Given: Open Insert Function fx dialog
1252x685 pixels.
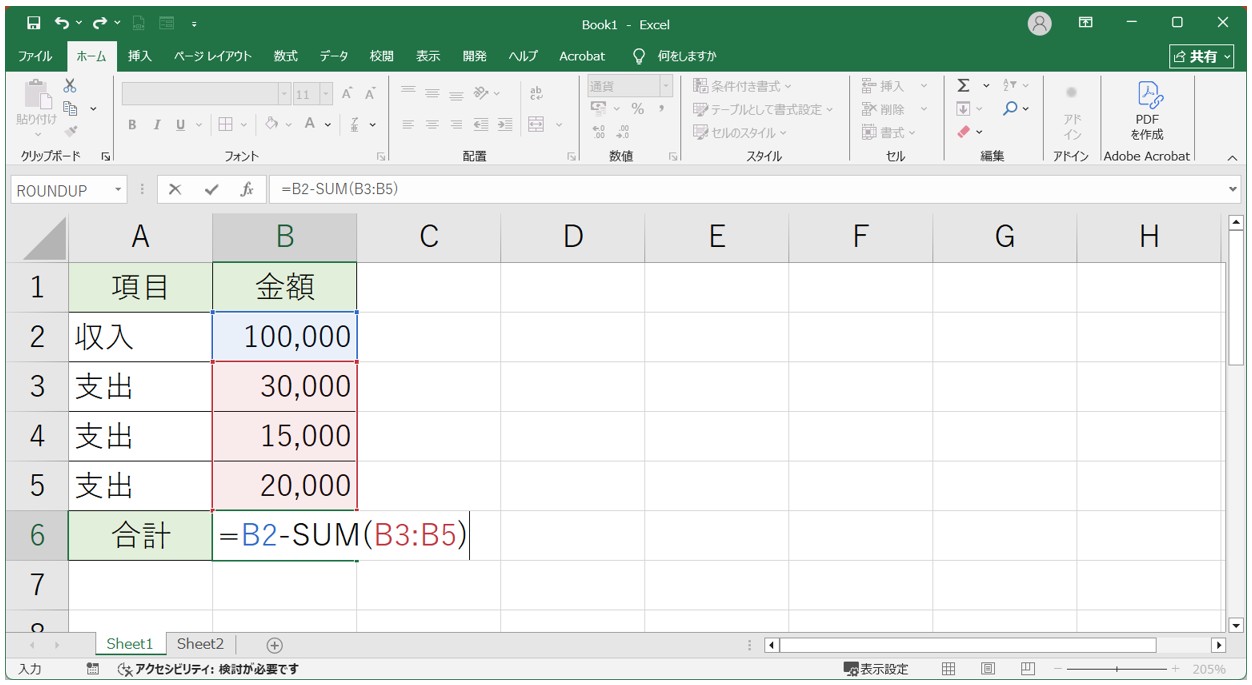Looking at the screenshot, I should coord(246,189).
